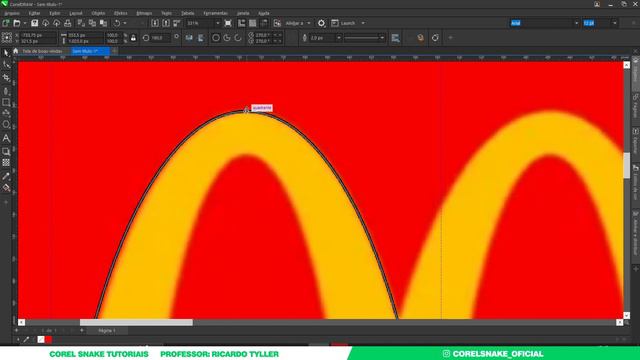Choose the Pie shape mode
This screenshot has height=360, width=640.
tap(227, 38)
